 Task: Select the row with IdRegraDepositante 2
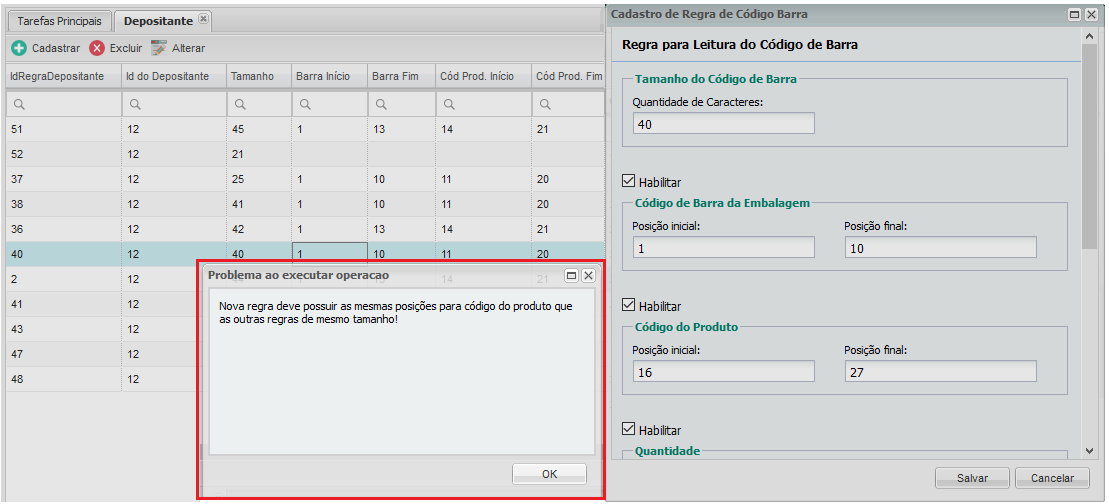pos(103,279)
